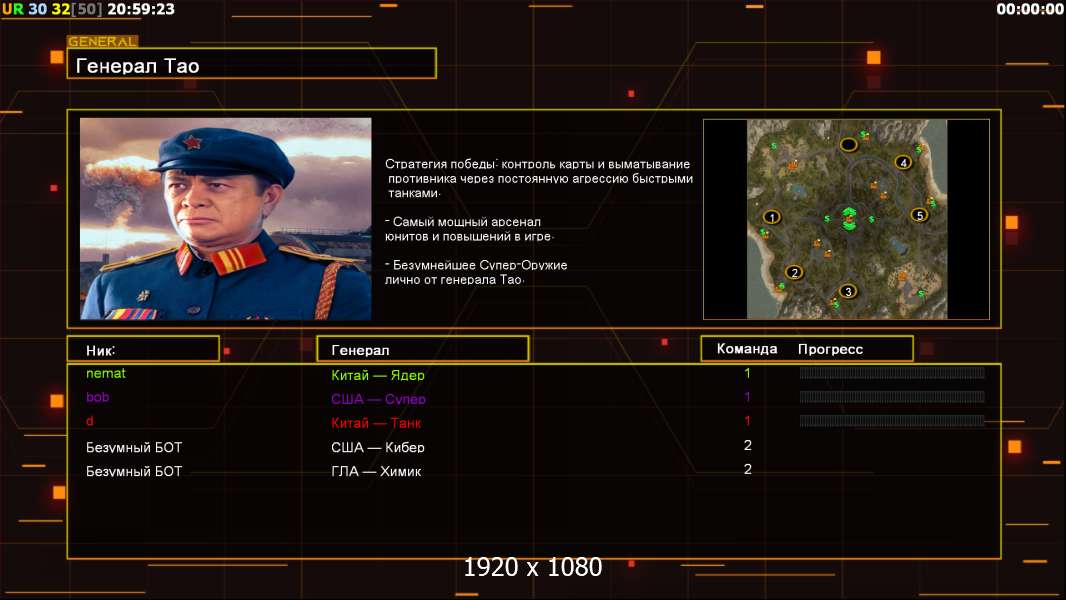The image size is (1066, 600).
Task: Select player name "nemat"
Action: tap(106, 373)
